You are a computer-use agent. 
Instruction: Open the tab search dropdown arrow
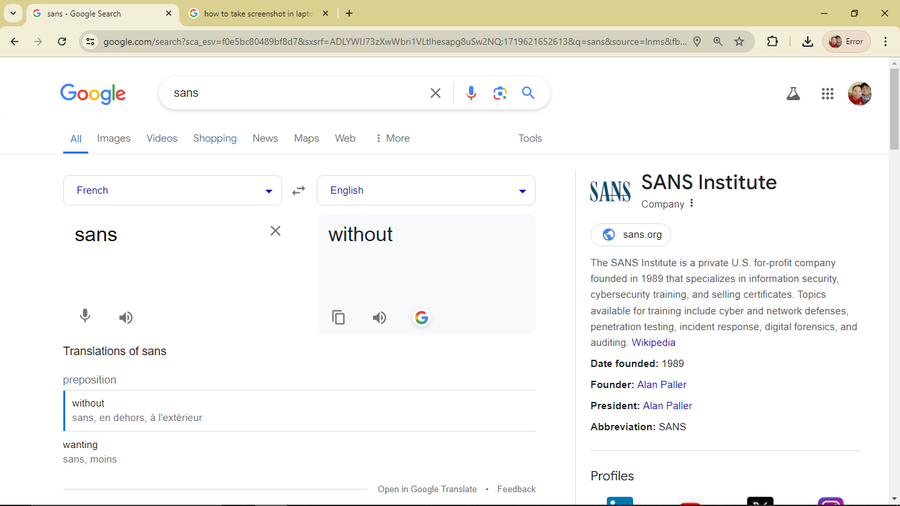coord(13,13)
